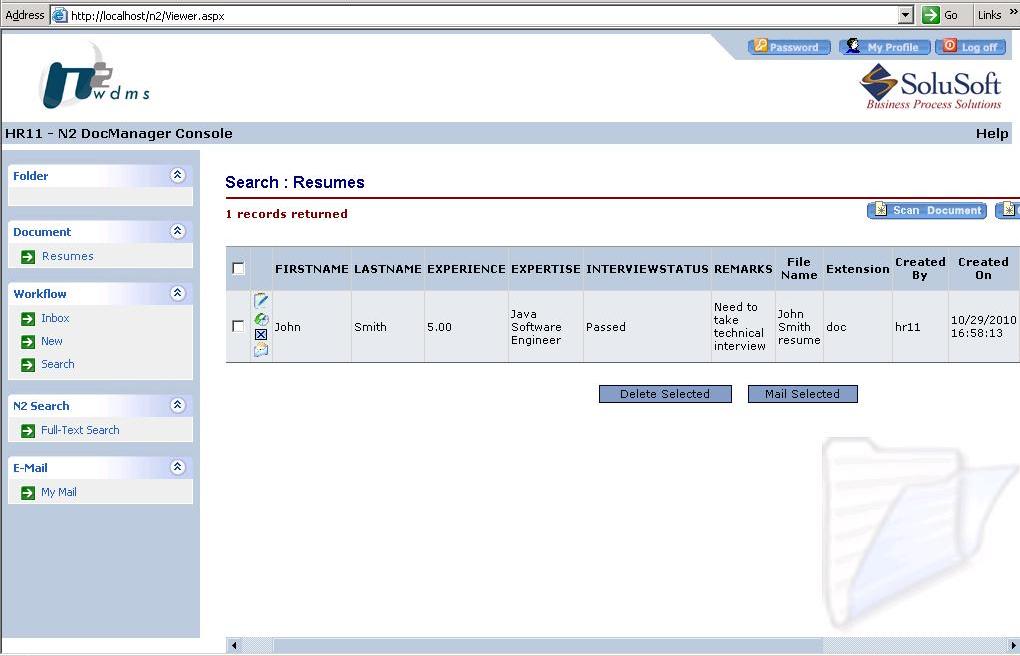Click the horizontal scrollbar right arrow

click(x=1012, y=646)
